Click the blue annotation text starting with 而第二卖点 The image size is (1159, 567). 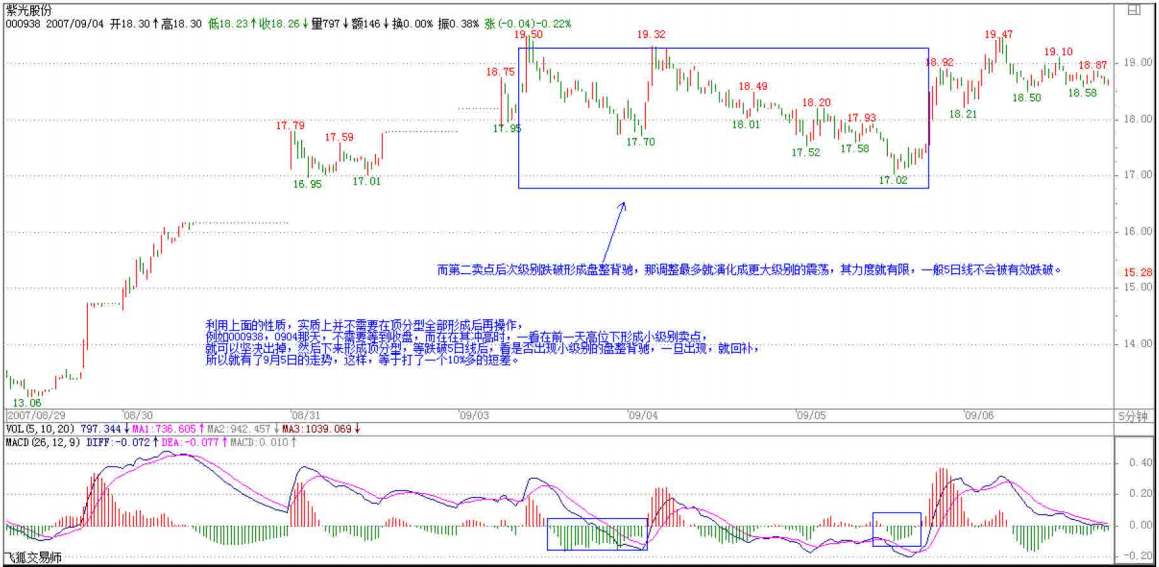749,270
